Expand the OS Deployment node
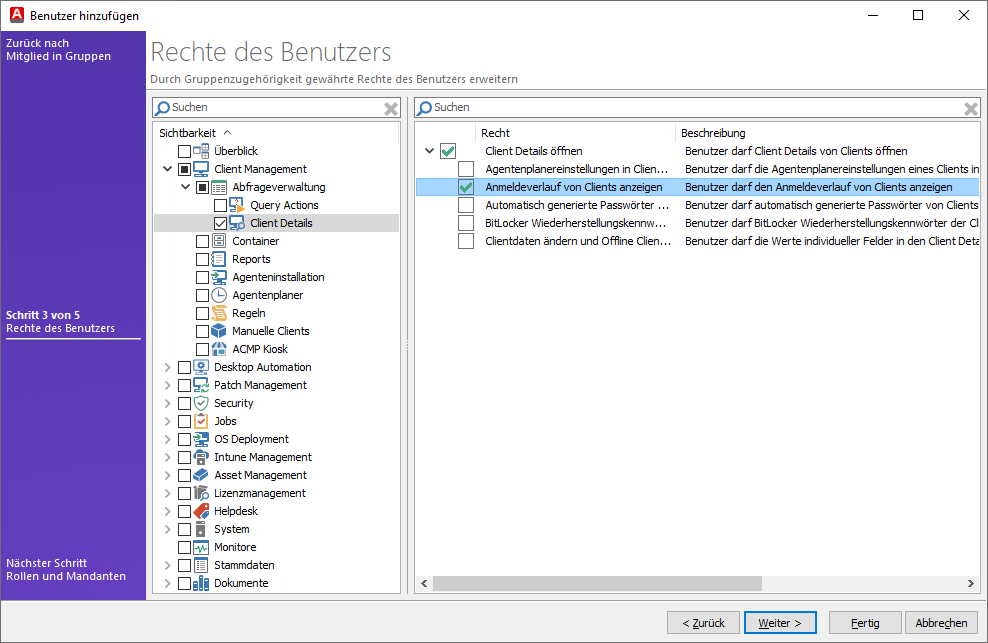988x643 pixels. [168, 439]
